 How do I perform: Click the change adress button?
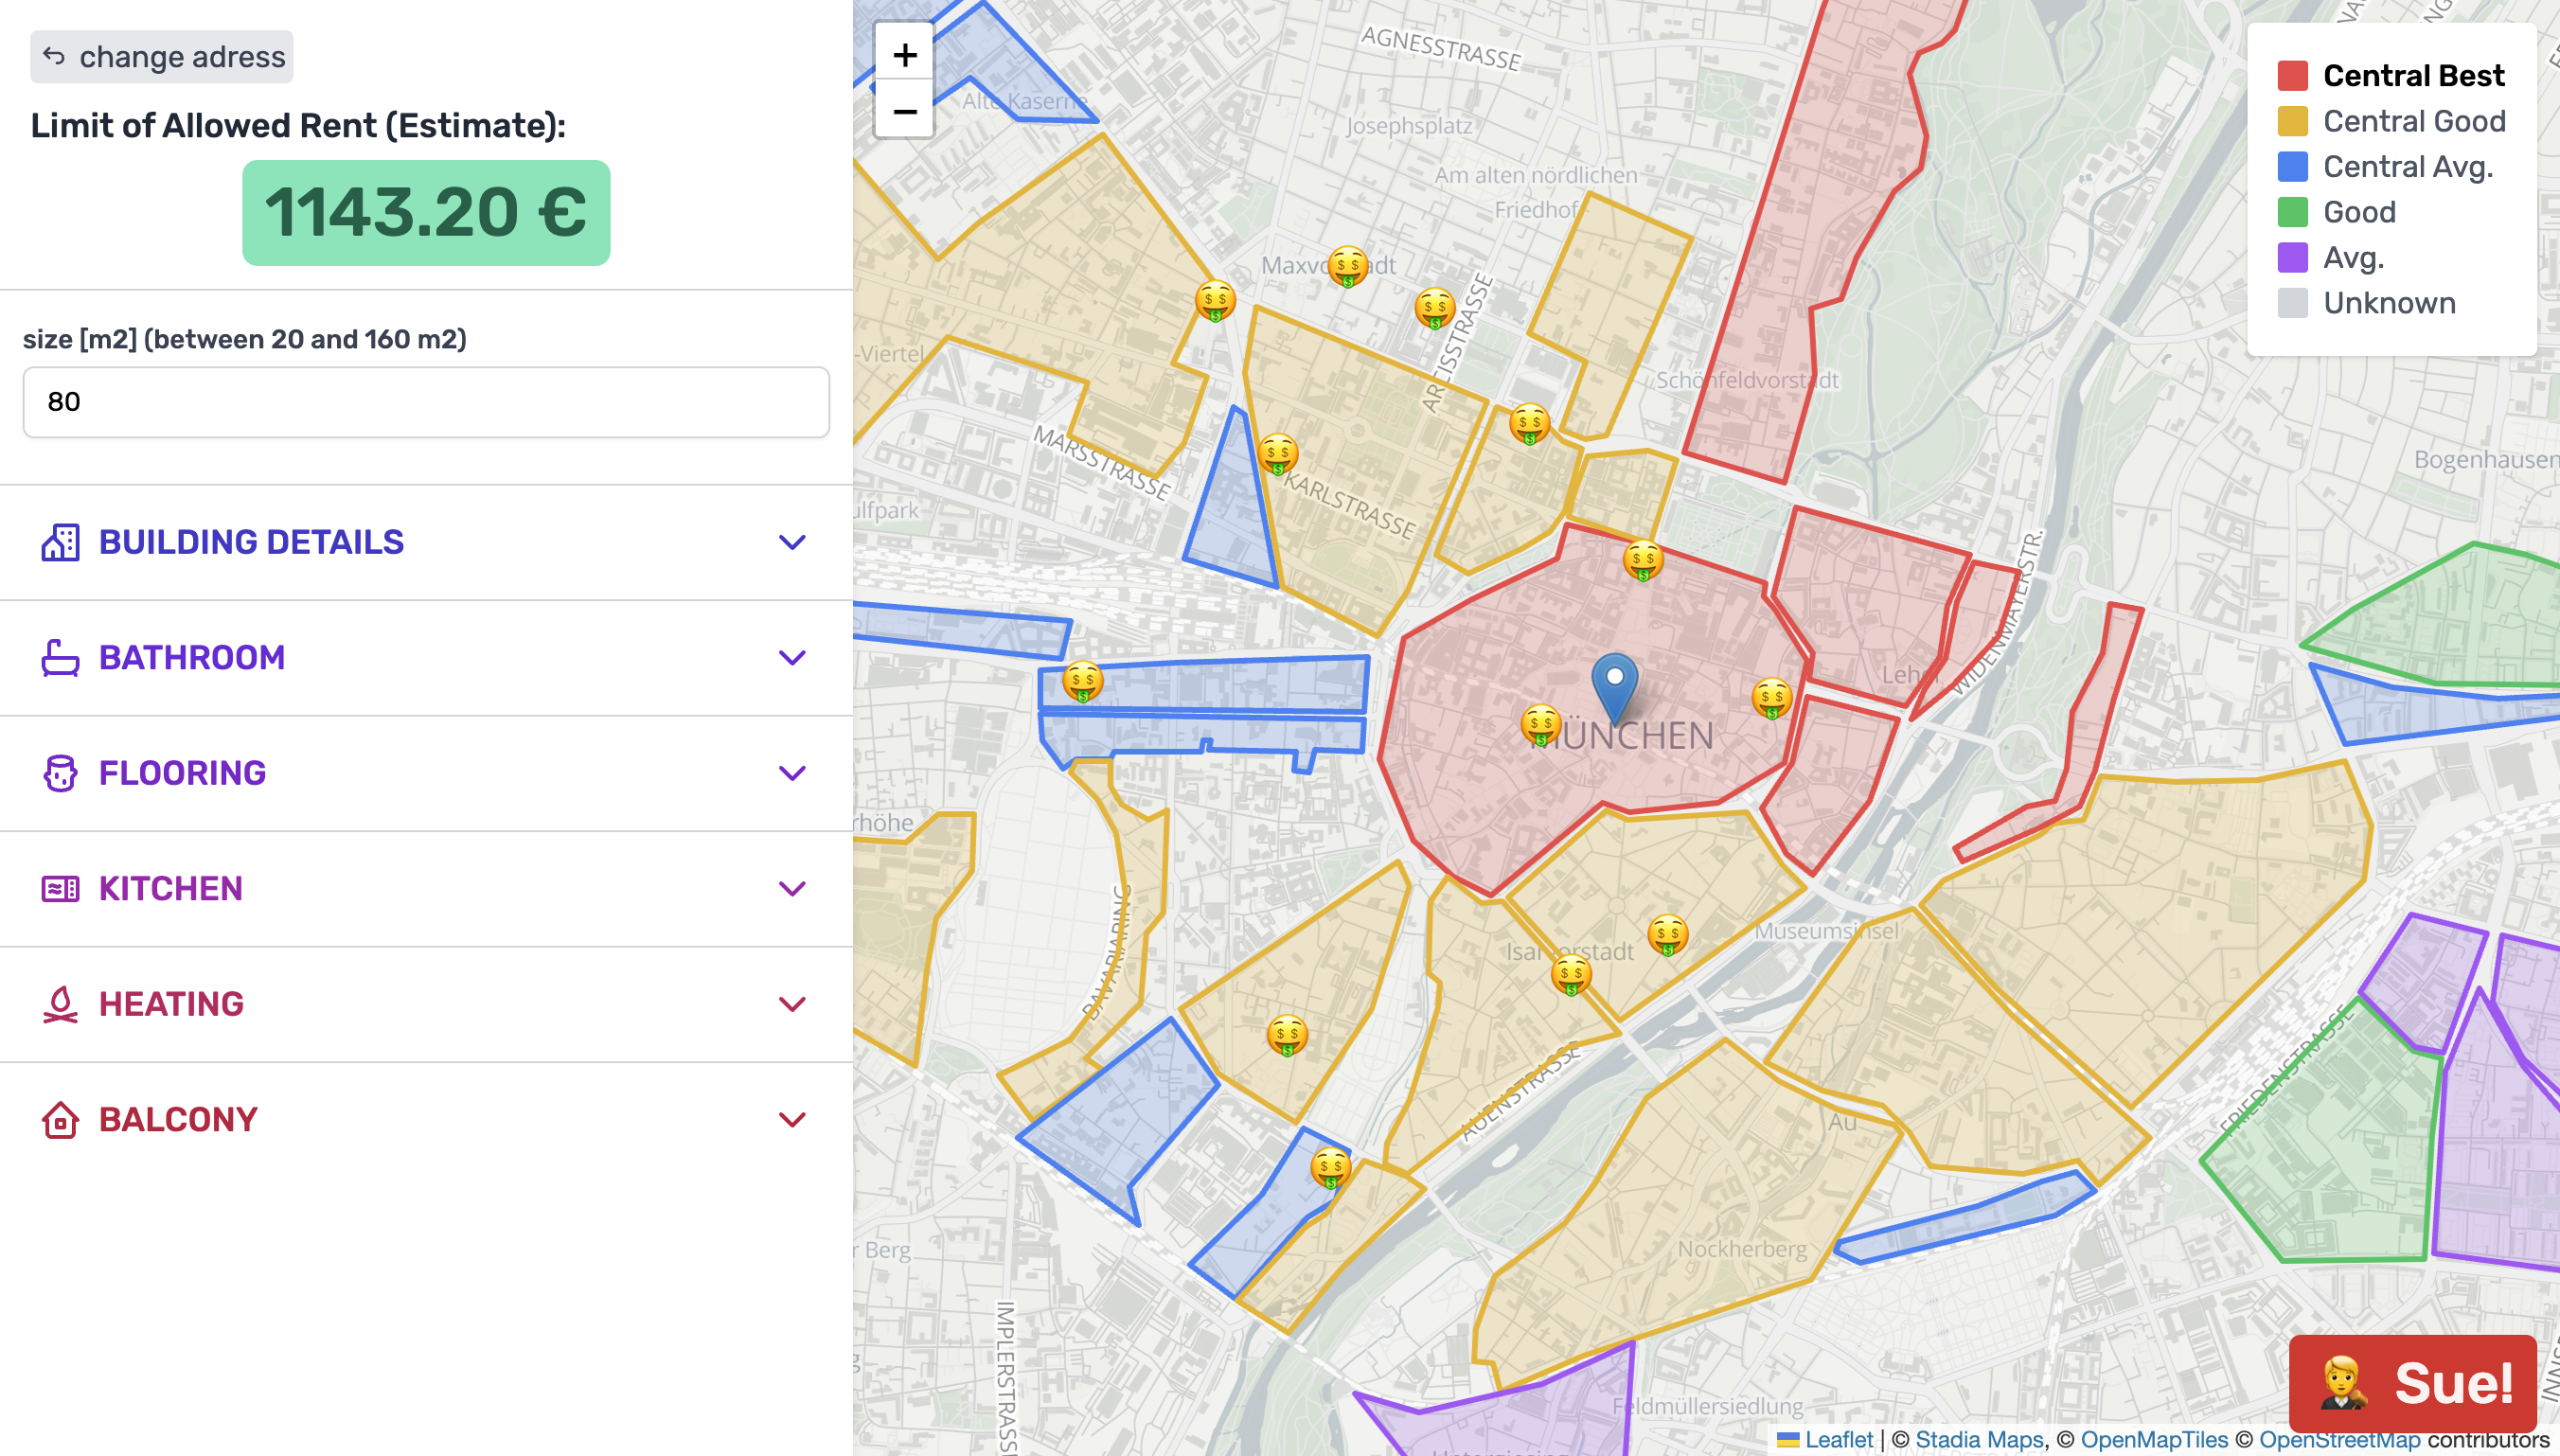[162, 57]
